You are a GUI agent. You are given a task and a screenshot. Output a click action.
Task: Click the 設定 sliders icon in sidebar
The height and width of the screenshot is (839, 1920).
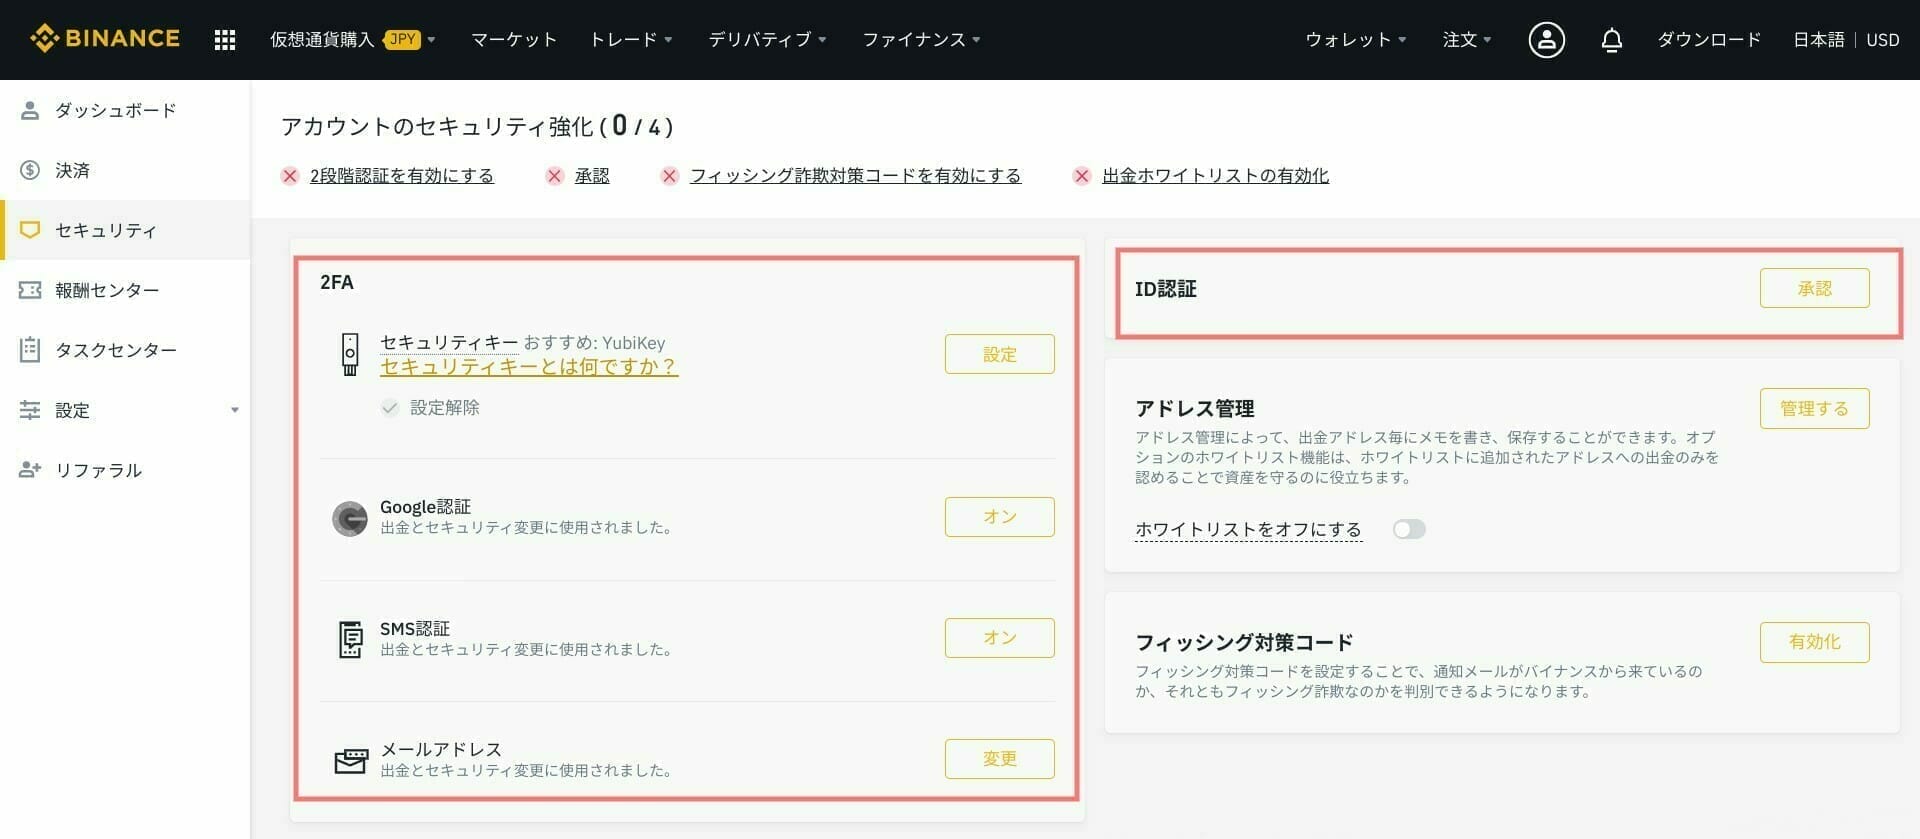coord(30,410)
